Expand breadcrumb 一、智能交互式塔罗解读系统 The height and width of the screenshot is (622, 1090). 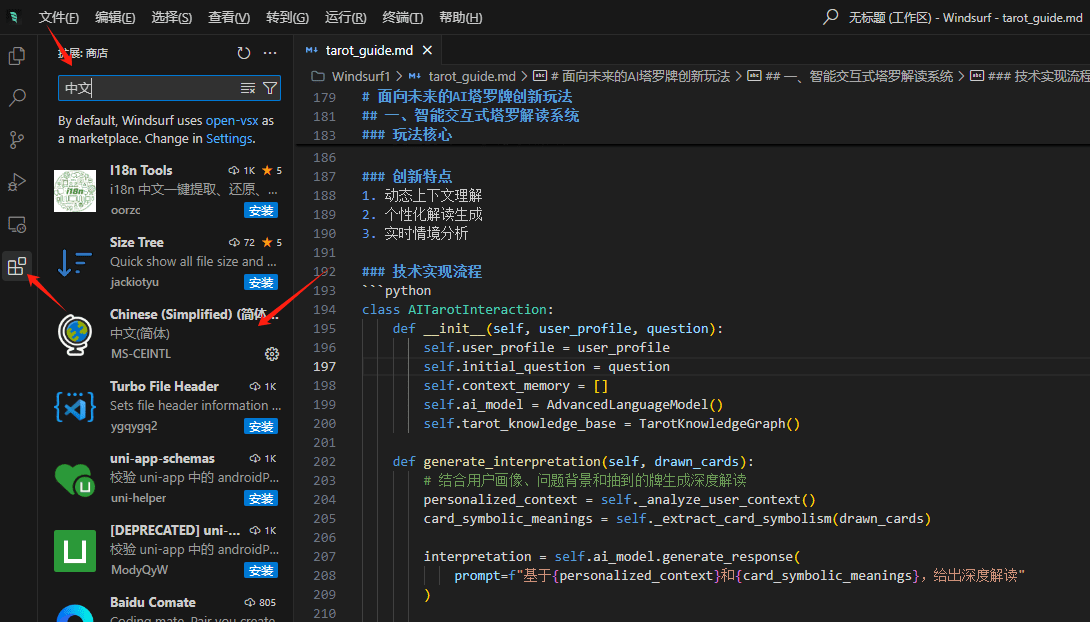tap(859, 76)
